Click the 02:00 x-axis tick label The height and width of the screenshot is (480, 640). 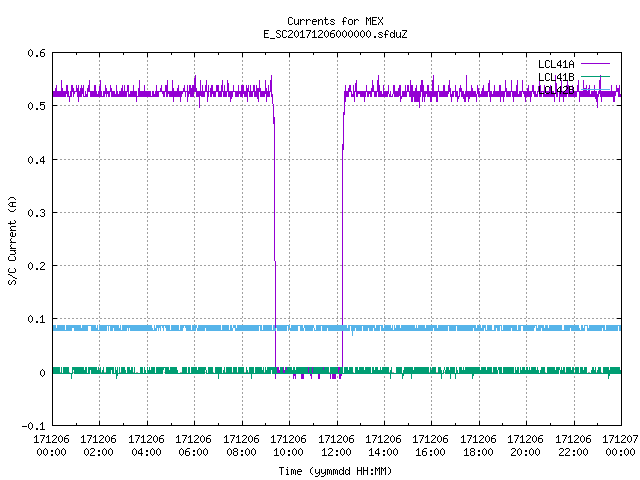[98, 452]
